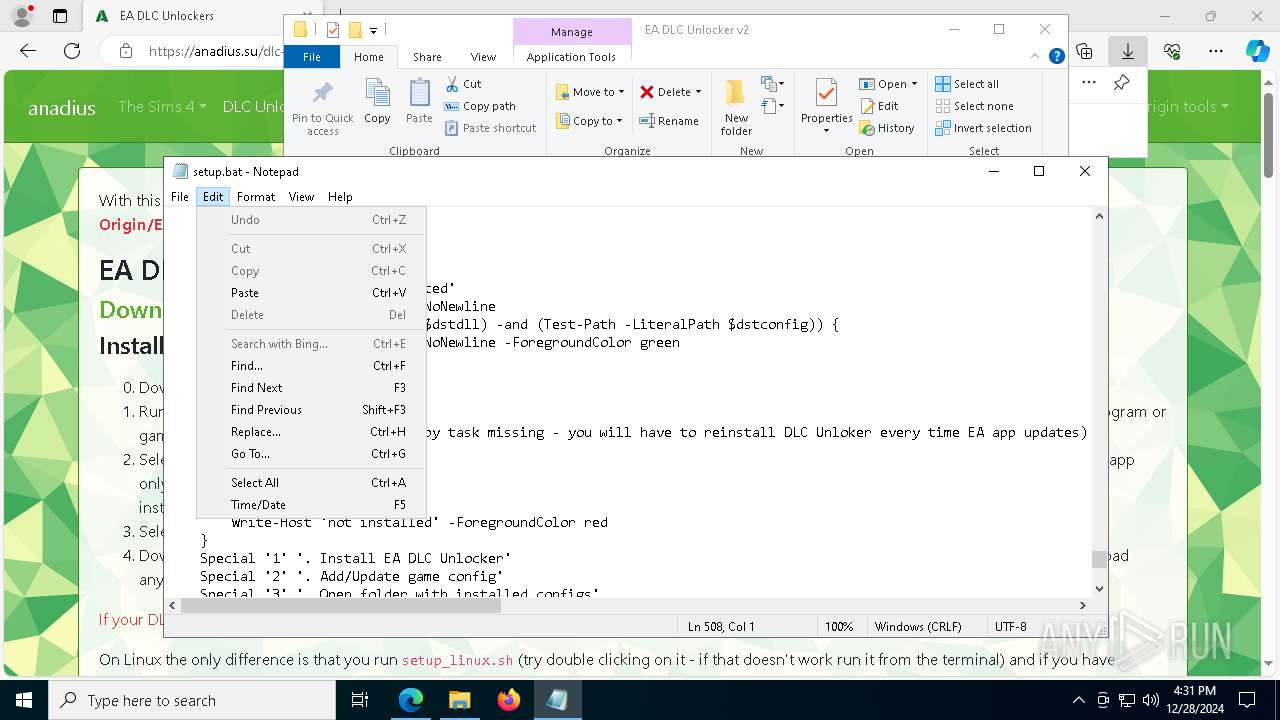Open Notepad Format menu
The width and height of the screenshot is (1280, 720).
tap(256, 197)
